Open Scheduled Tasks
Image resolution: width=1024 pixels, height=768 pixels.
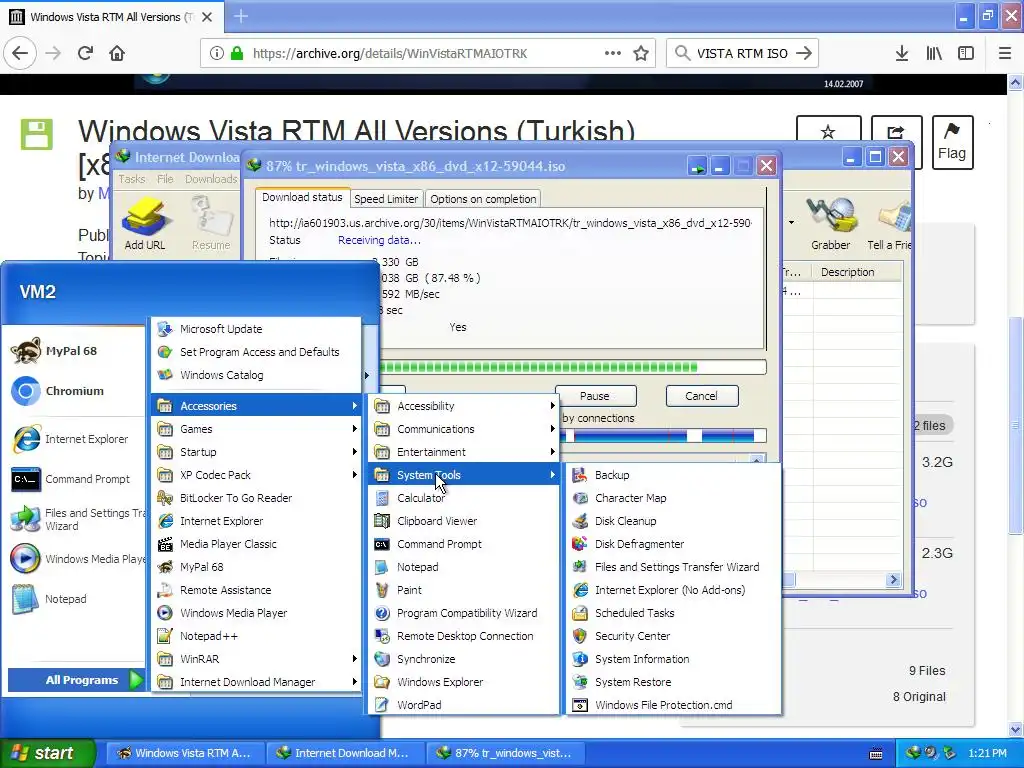(x=673, y=613)
